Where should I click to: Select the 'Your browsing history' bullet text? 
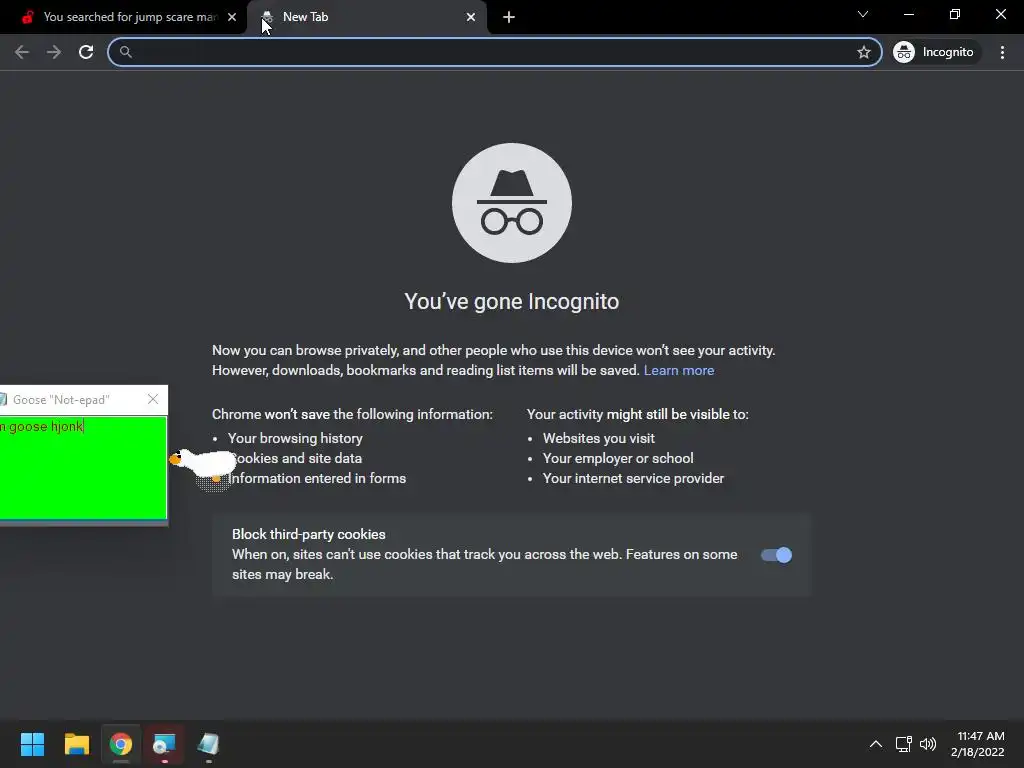click(295, 438)
